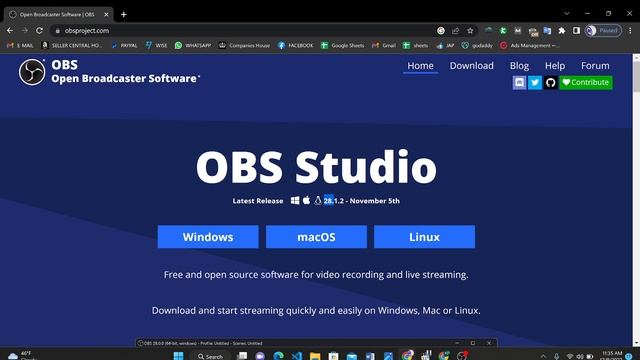
Task: Open the Help menu item
Action: pyautogui.click(x=555, y=66)
